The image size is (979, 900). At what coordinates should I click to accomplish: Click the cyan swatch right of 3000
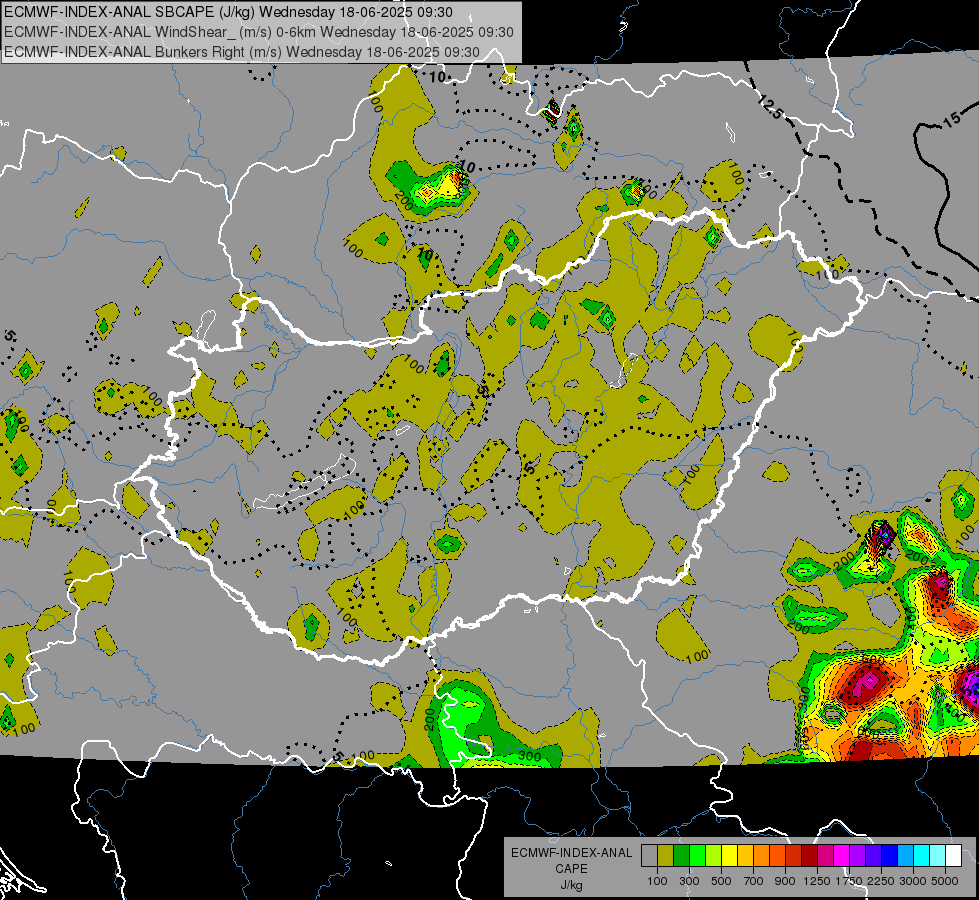point(922,856)
